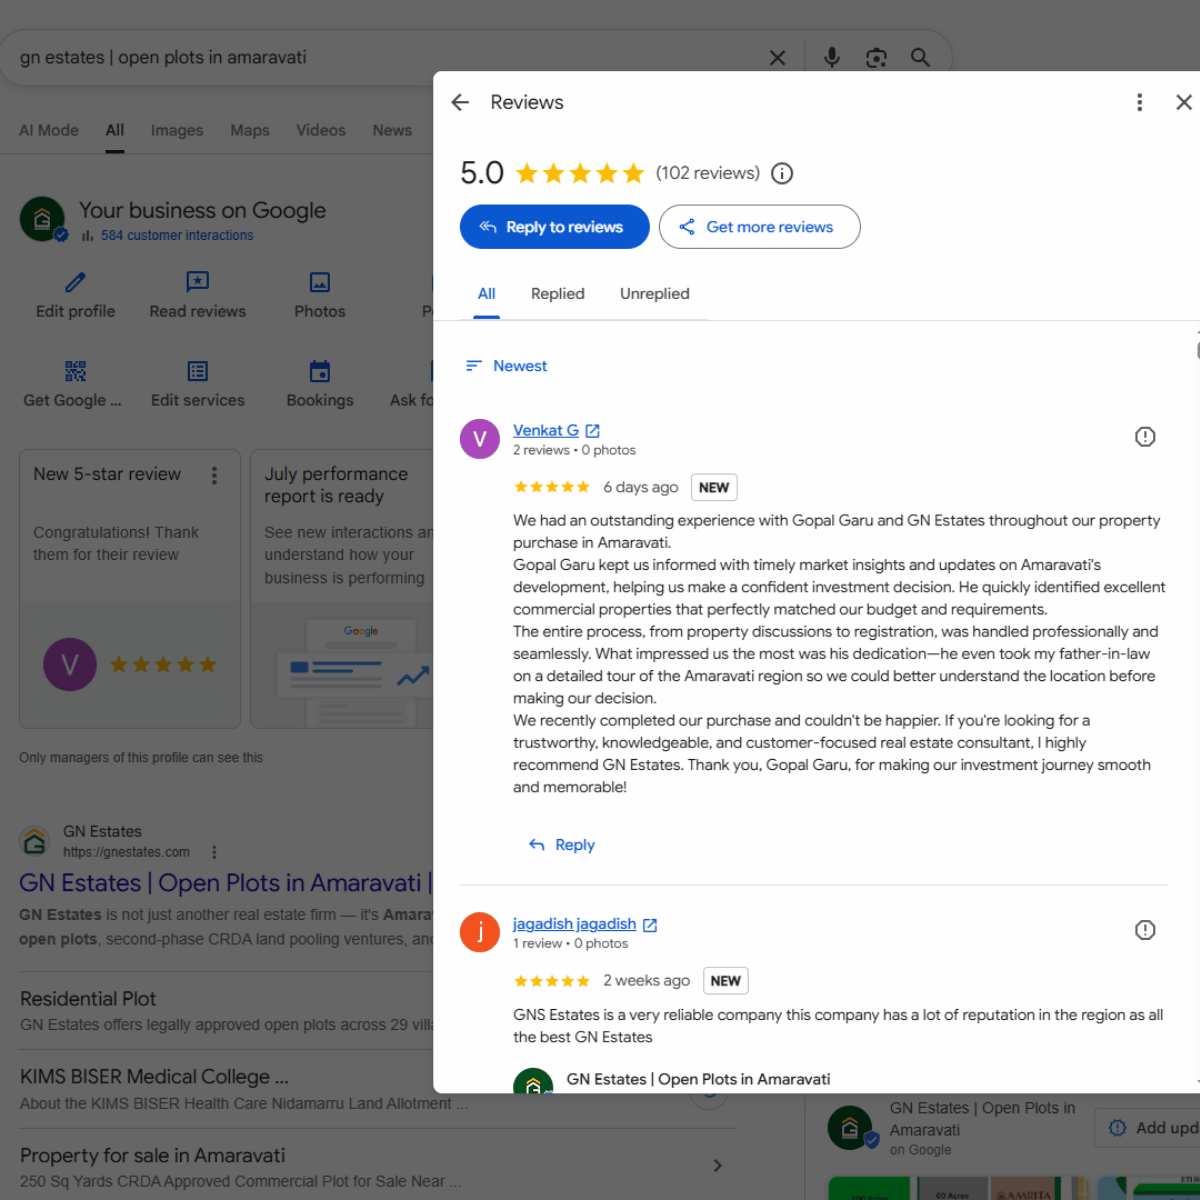Viewport: 1200px width, 1200px height.
Task: Reply to Venkat G's review
Action: click(562, 845)
